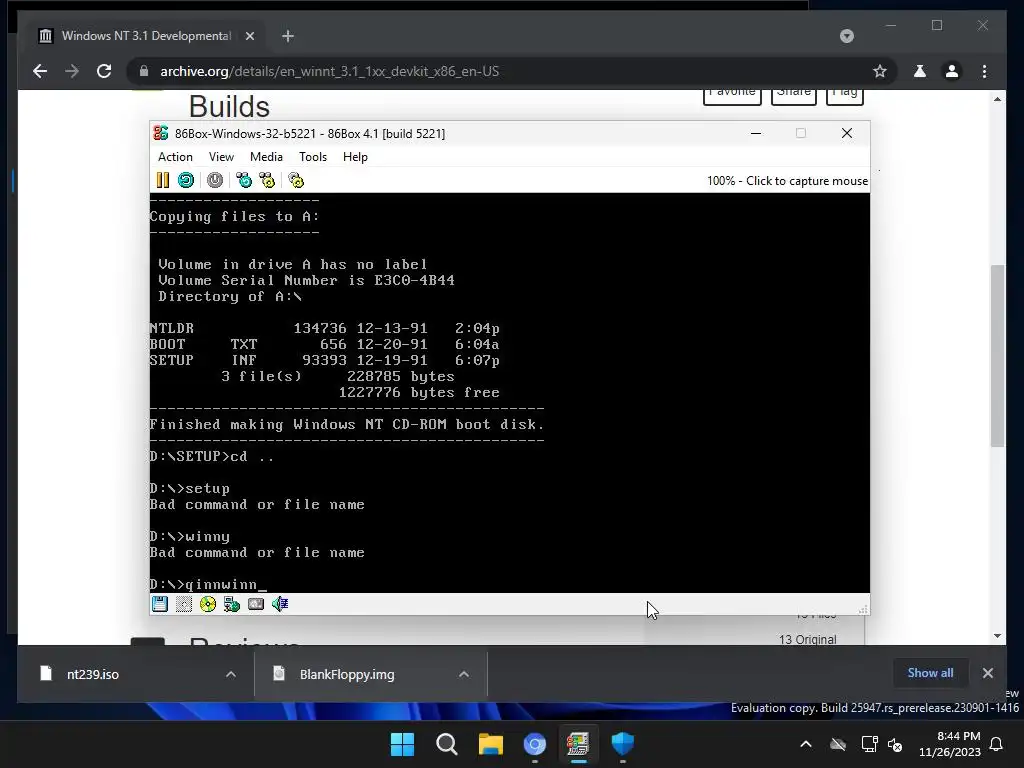Open the View menu in 86Box
The image size is (1024, 768).
pos(221,157)
